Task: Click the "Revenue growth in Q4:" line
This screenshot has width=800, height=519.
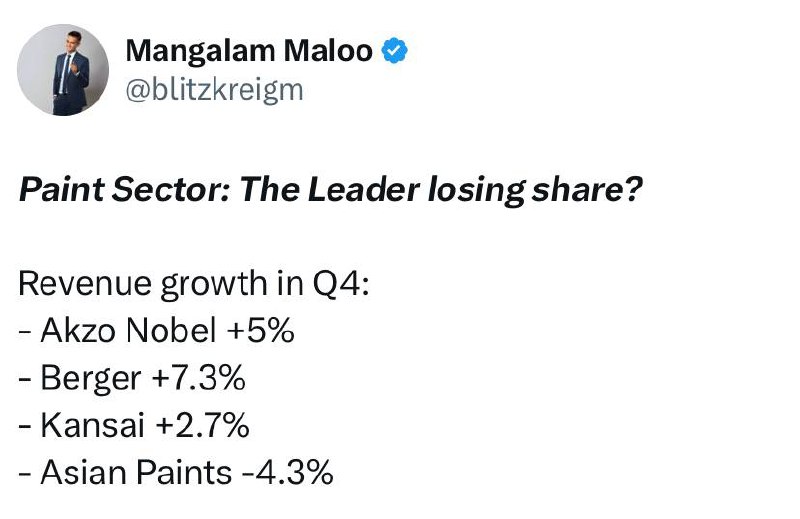Action: (194, 284)
